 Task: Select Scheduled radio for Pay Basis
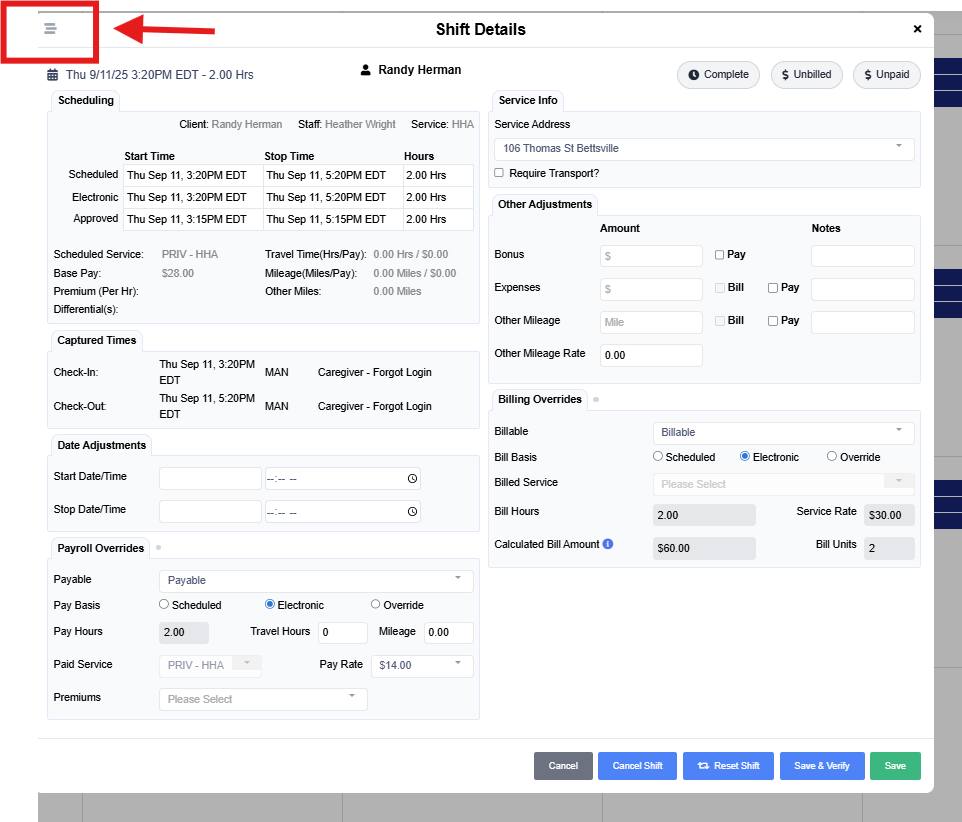point(164,605)
